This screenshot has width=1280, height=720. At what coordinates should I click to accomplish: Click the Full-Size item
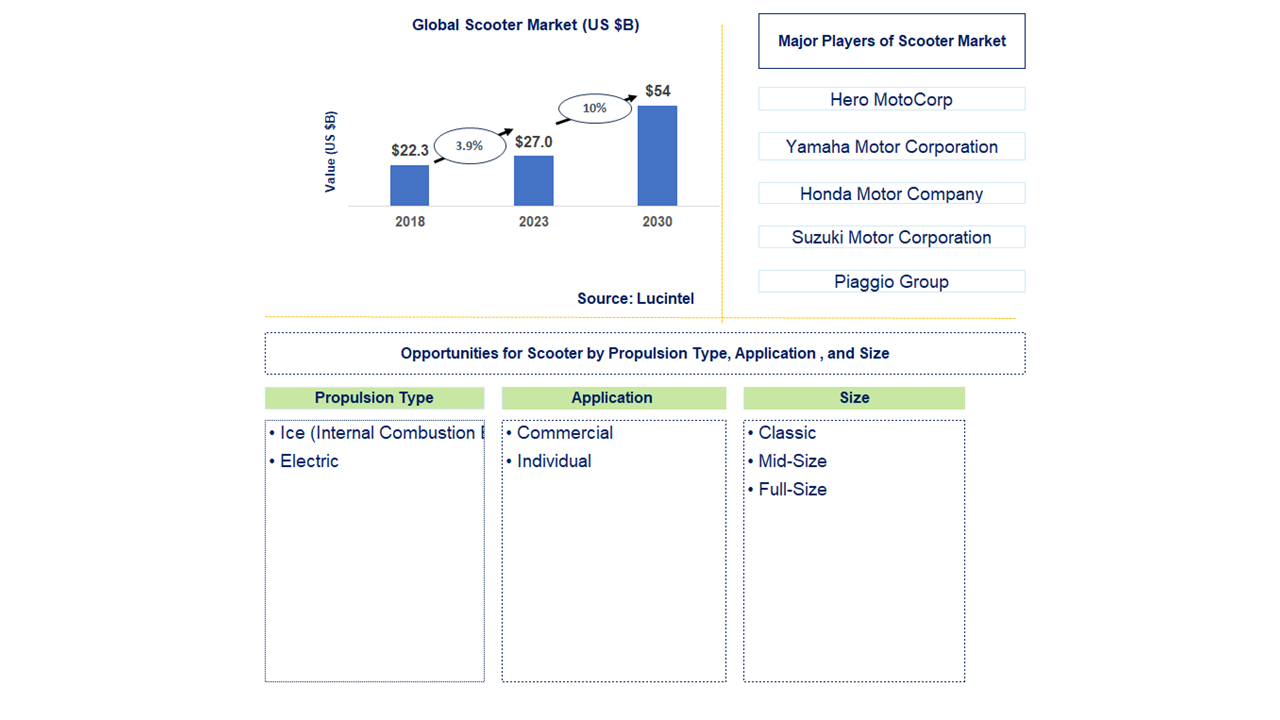click(787, 489)
